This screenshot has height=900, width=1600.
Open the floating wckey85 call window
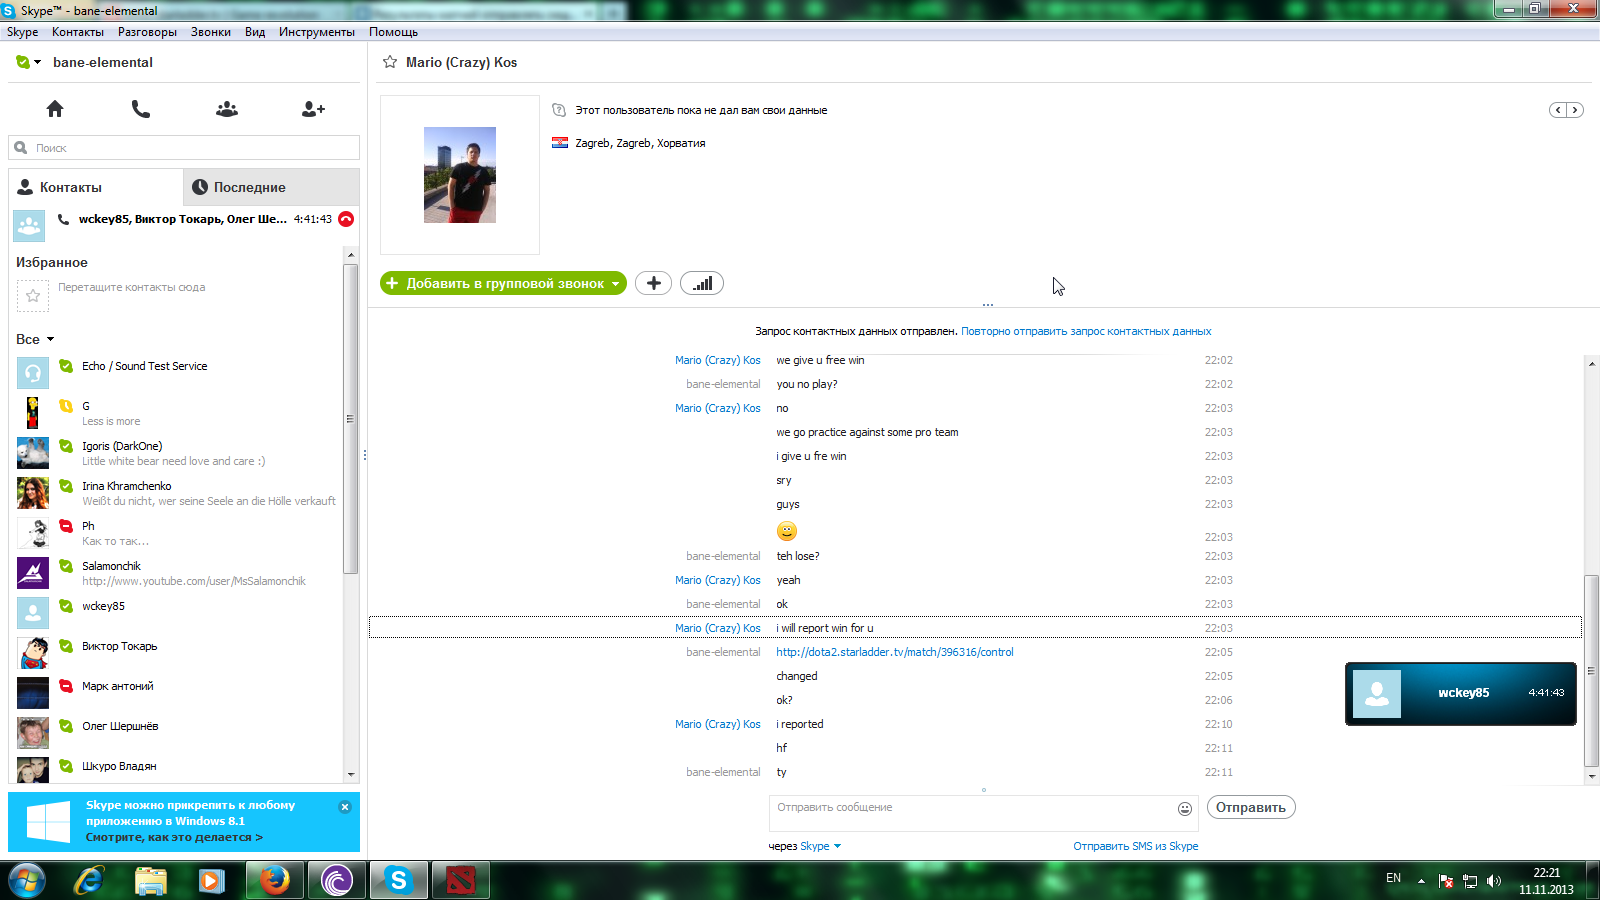click(x=1461, y=693)
